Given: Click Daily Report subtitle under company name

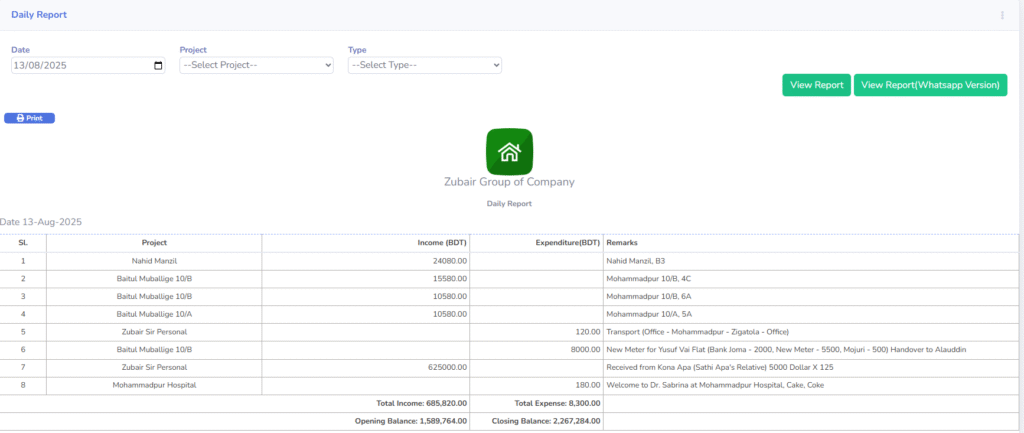Looking at the screenshot, I should [x=509, y=204].
